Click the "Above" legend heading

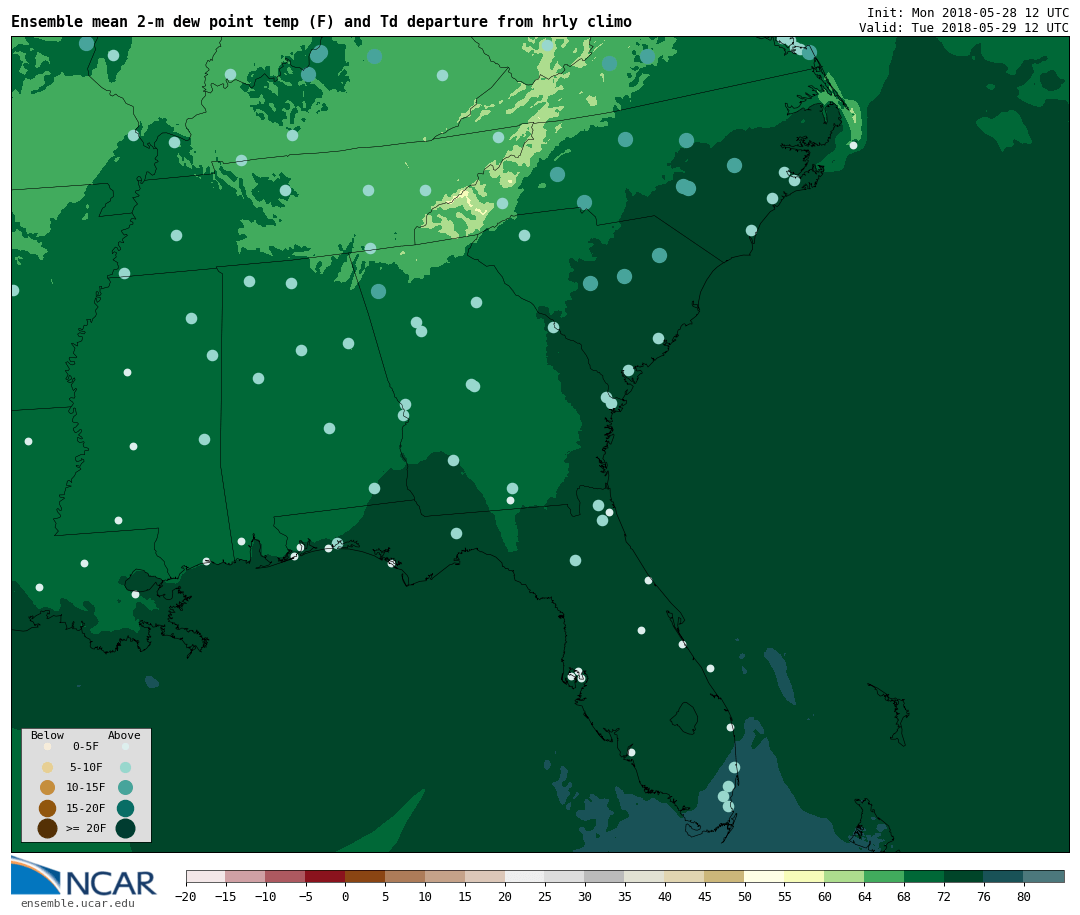[x=124, y=735]
